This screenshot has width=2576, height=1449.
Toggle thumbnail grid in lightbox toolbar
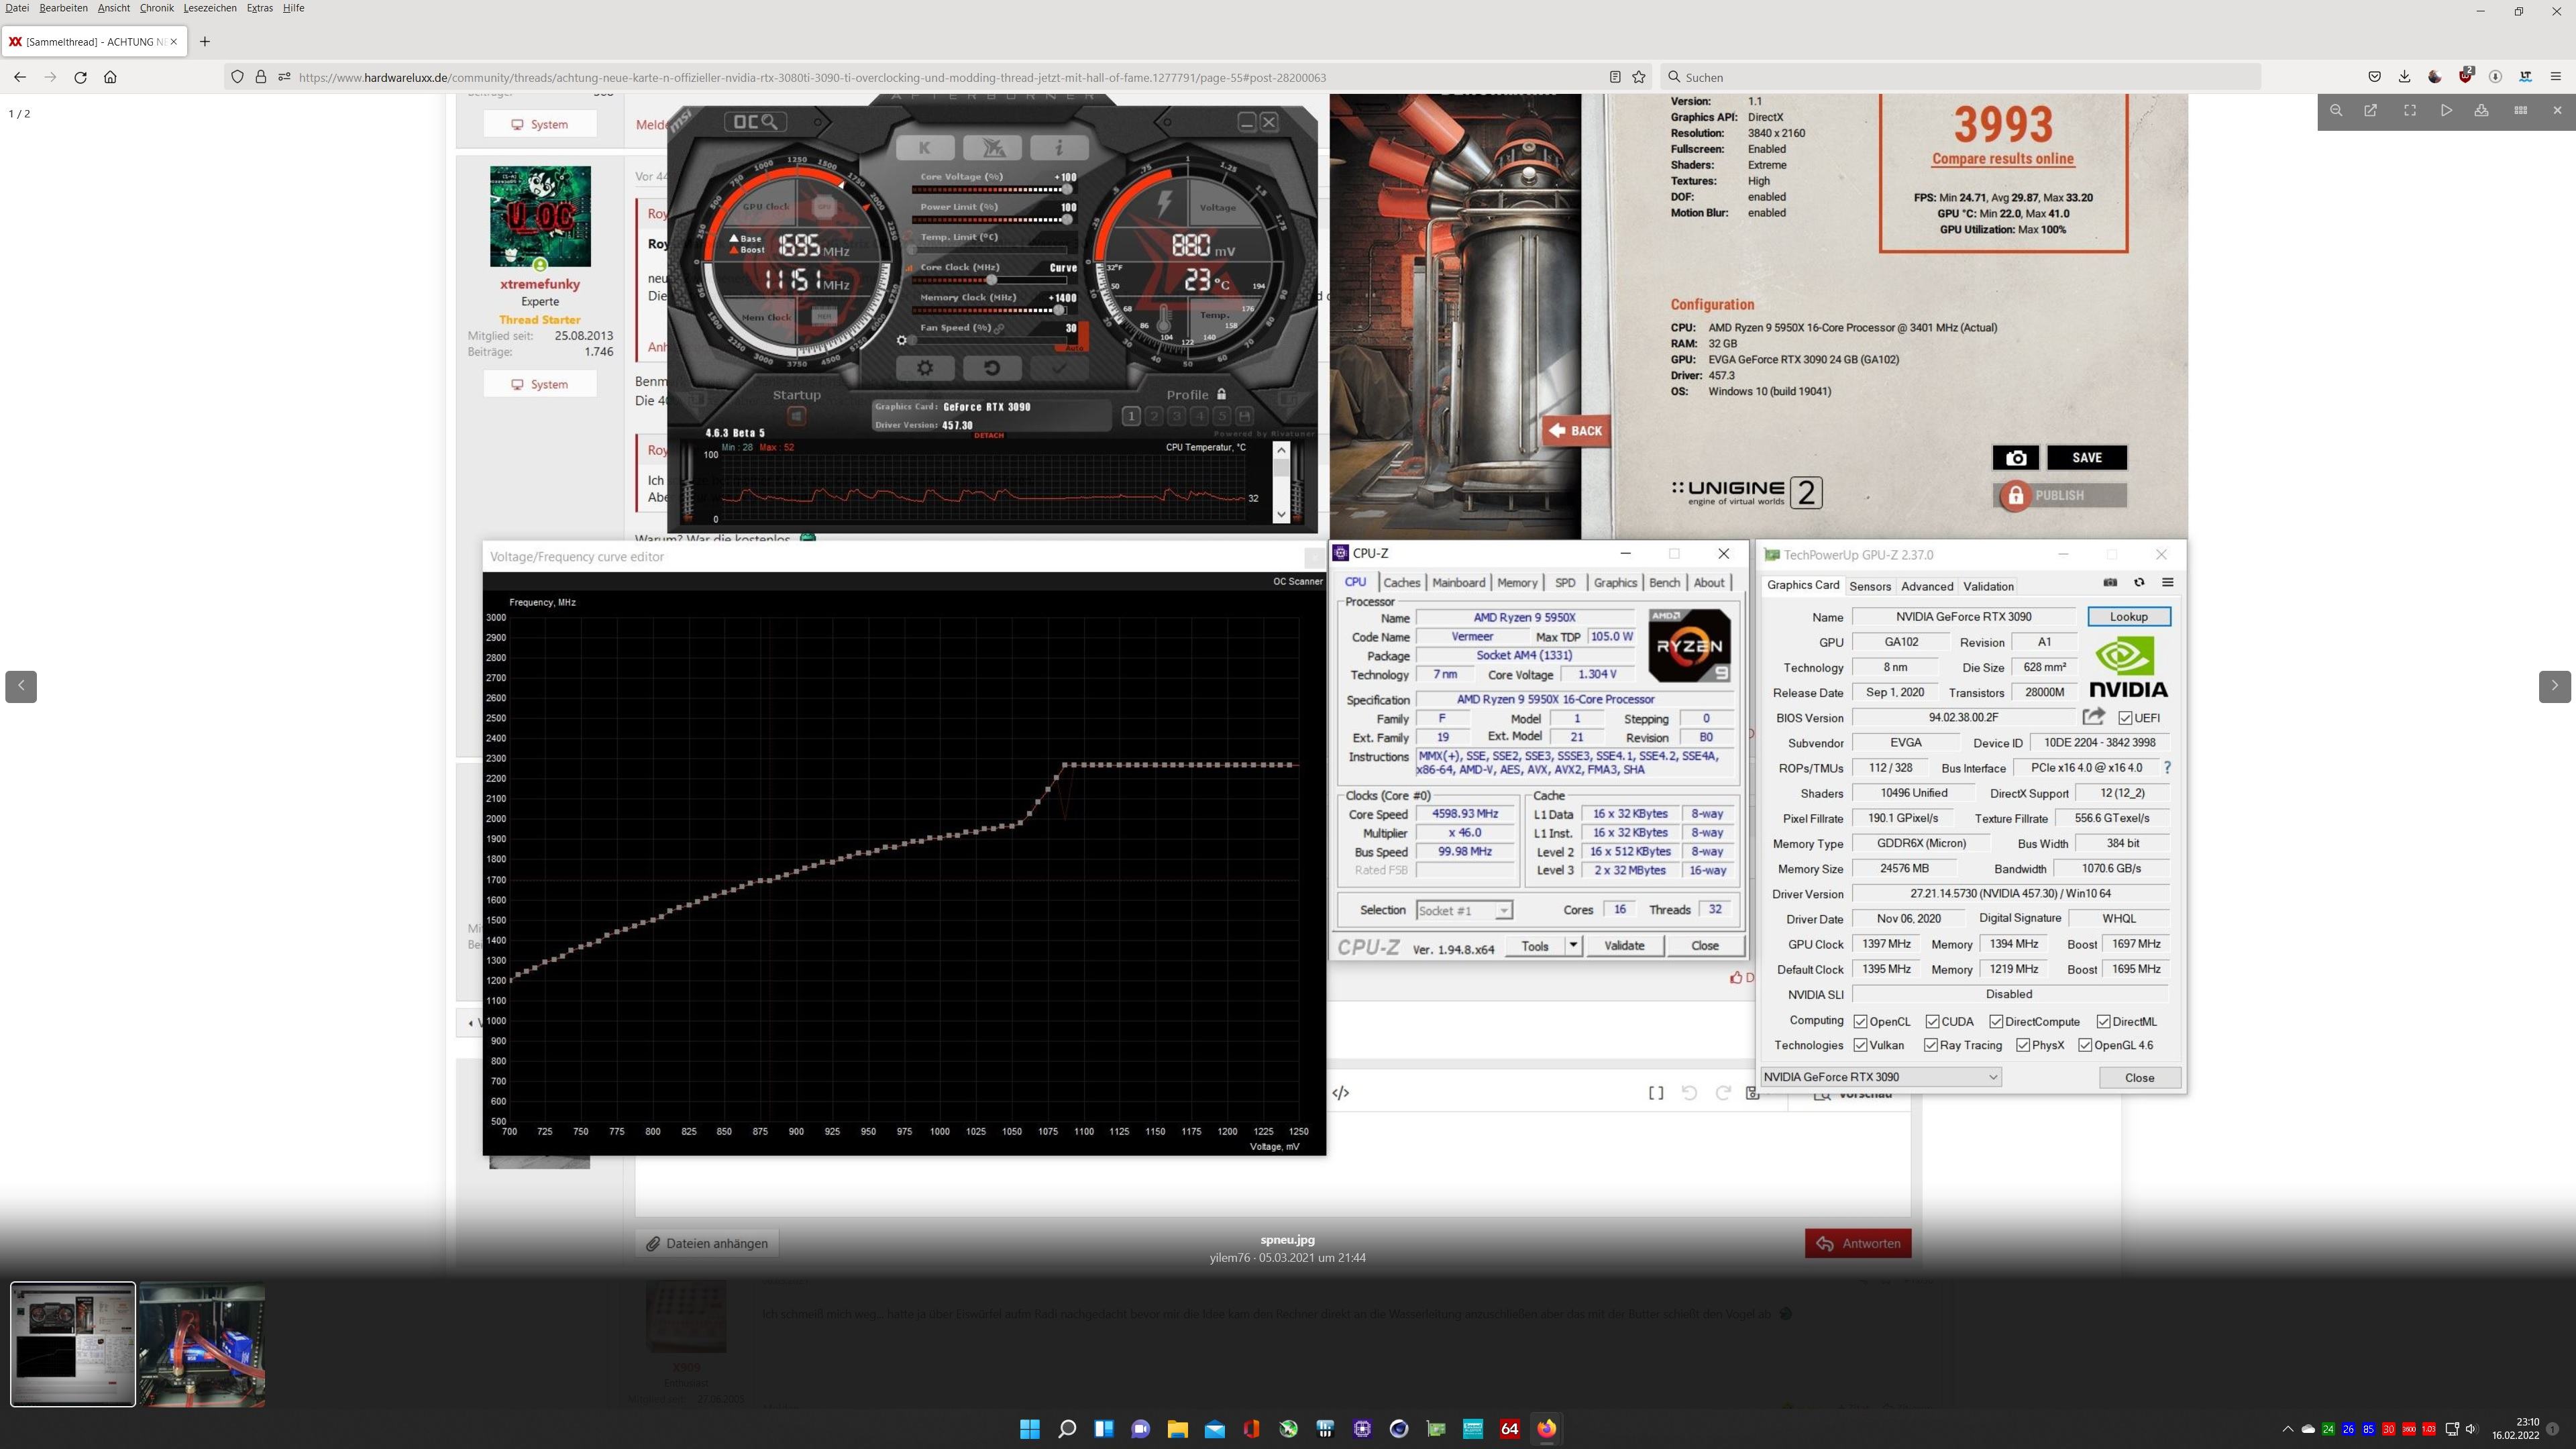point(2520,110)
